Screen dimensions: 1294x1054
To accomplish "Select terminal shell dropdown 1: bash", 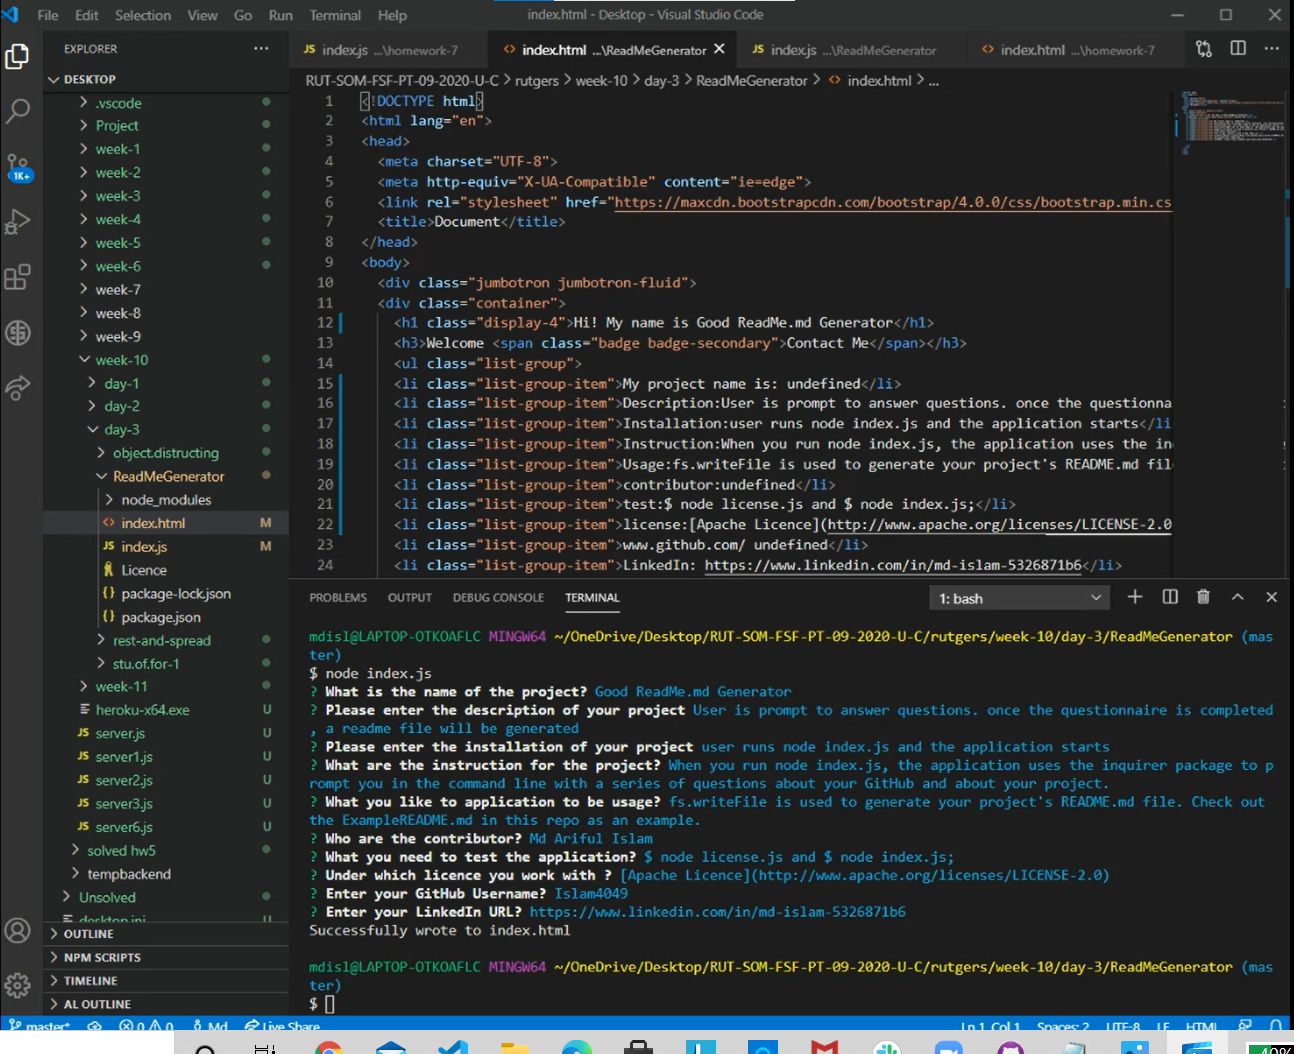I will coord(1020,598).
